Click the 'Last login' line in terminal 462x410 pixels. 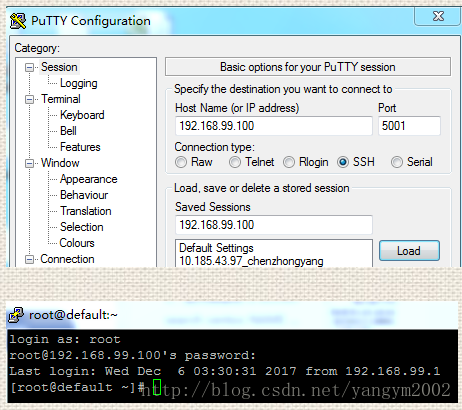(225, 371)
